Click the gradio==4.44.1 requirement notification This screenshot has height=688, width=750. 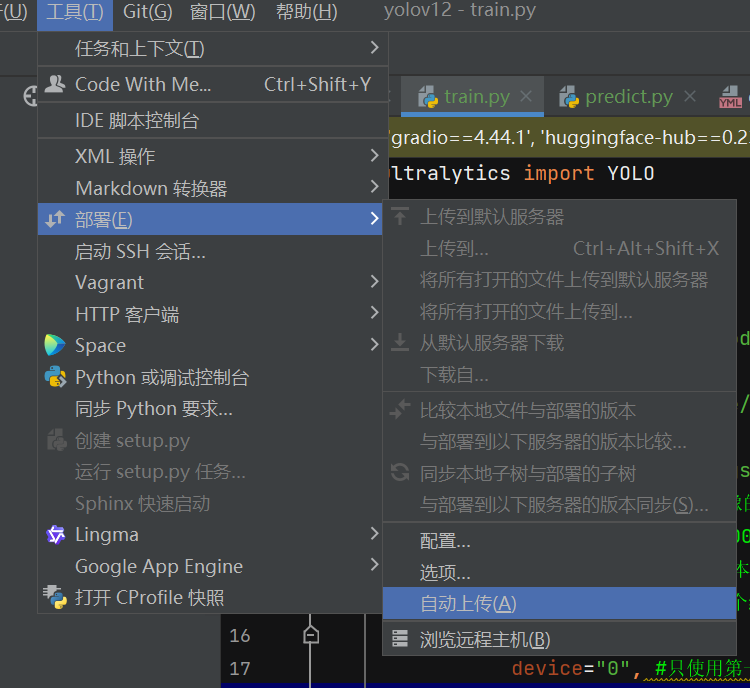click(x=569, y=138)
